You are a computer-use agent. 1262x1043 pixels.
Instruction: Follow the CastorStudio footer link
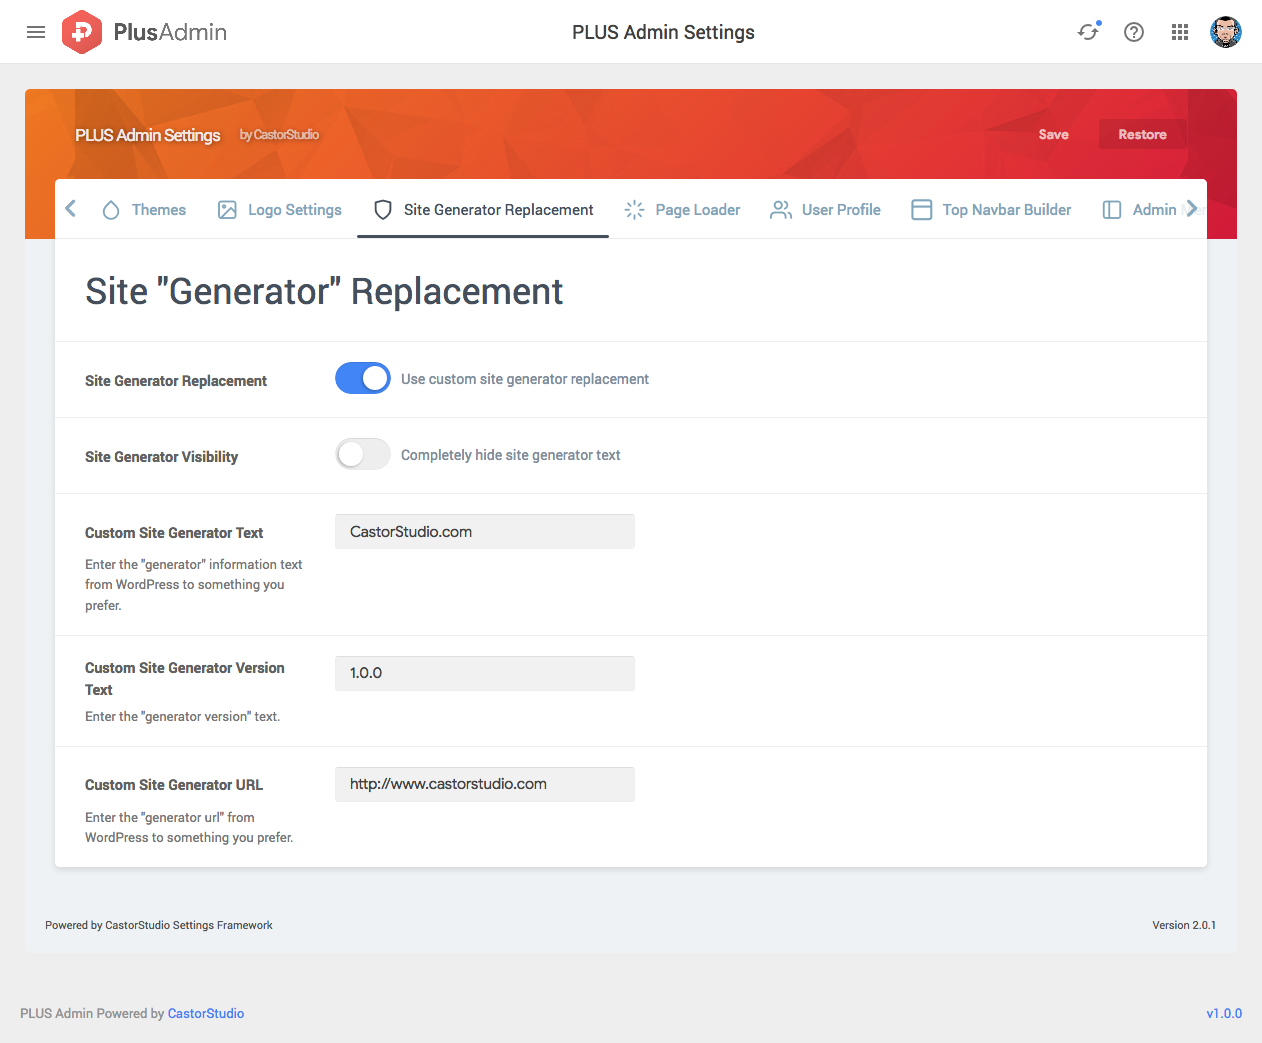206,1013
